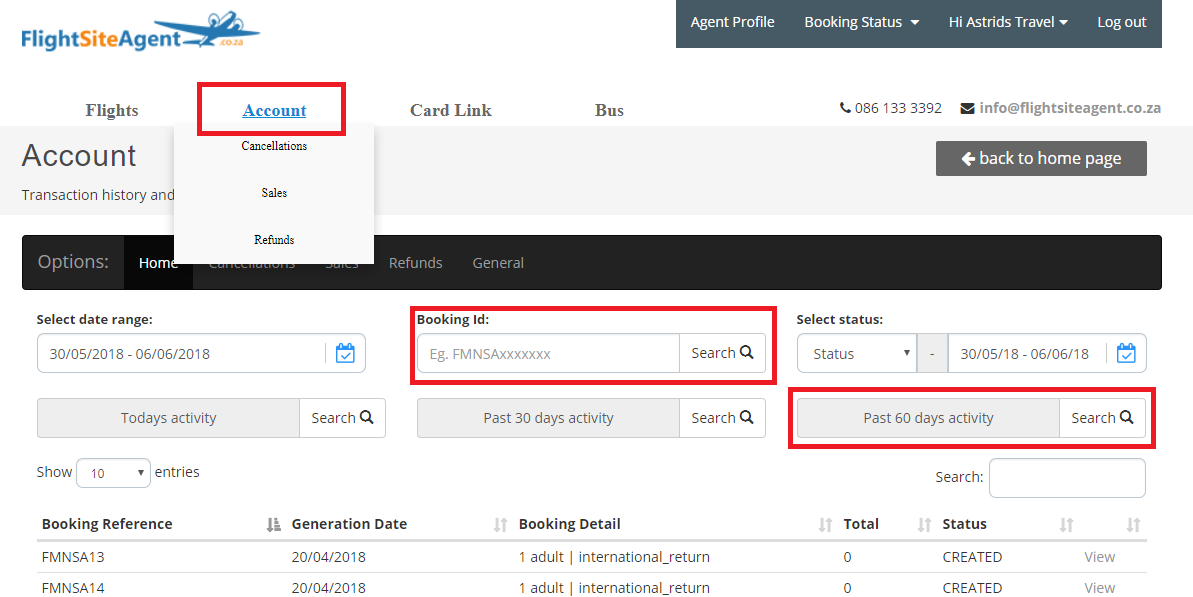
Task: Click the table Search filter box
Action: click(1067, 478)
